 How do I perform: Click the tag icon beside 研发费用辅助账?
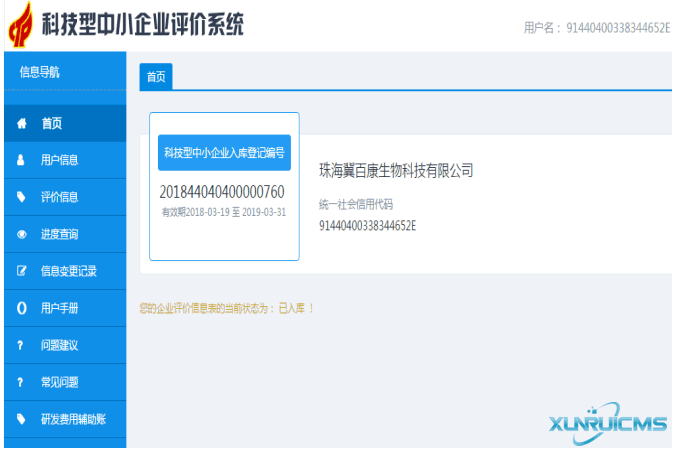tap(21, 419)
